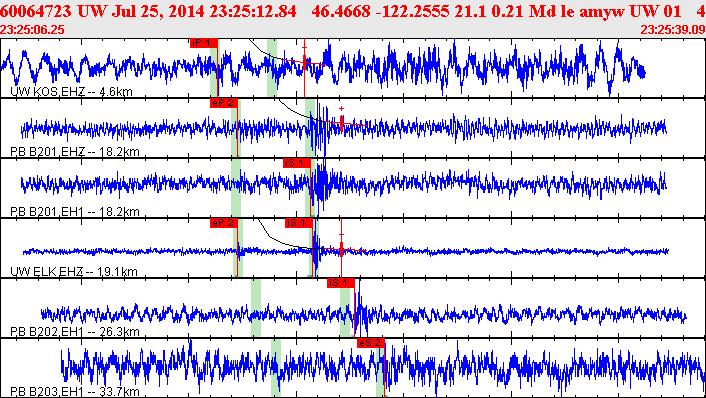
Task: Click the UW KOS.EHZ station label
Action: click(x=72, y=92)
